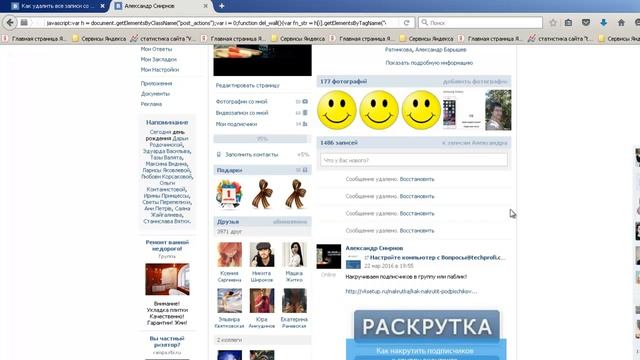
Task: Go to the home page icon
Action: click(x=621, y=23)
